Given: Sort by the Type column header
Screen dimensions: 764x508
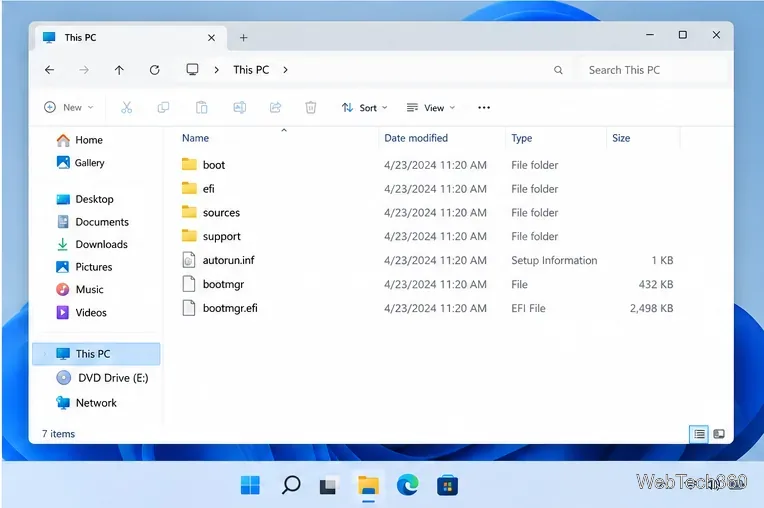Looking at the screenshot, I should click(x=521, y=138).
